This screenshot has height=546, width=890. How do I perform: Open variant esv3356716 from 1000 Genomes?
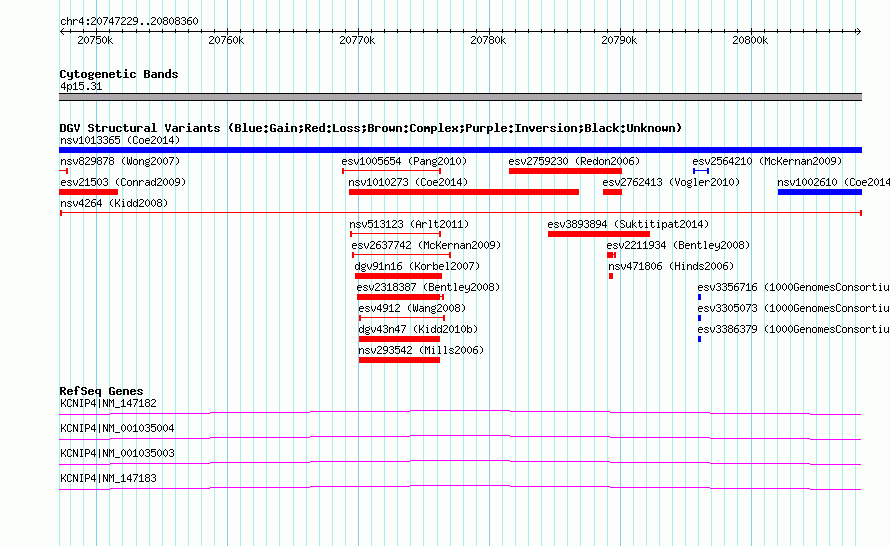click(794, 287)
